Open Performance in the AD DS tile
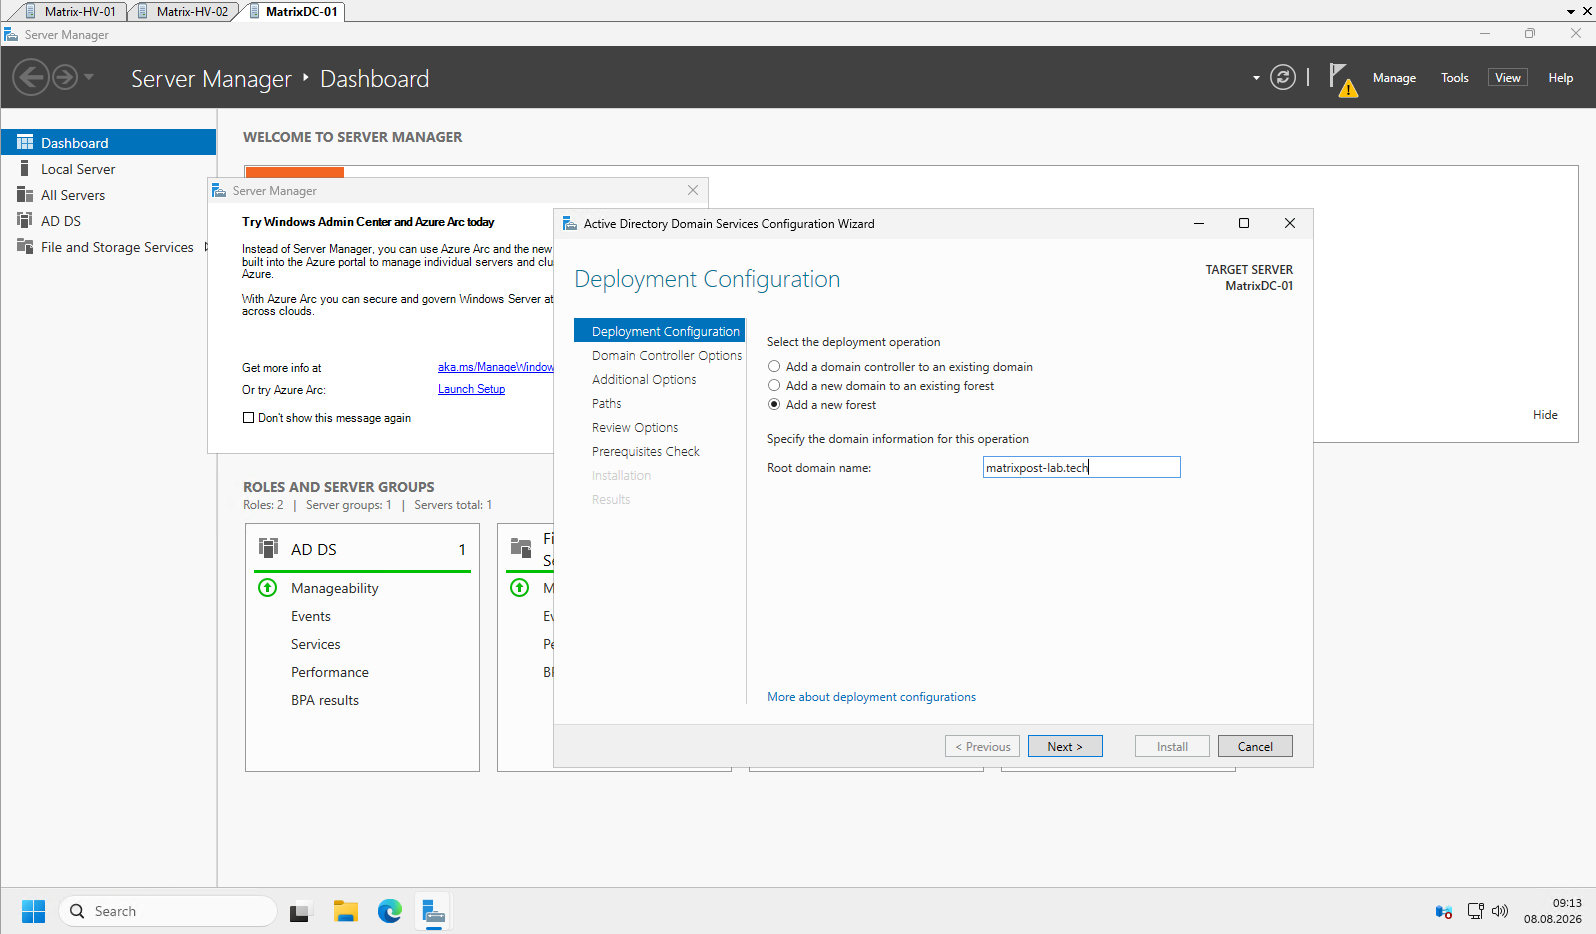This screenshot has width=1596, height=934. (330, 673)
